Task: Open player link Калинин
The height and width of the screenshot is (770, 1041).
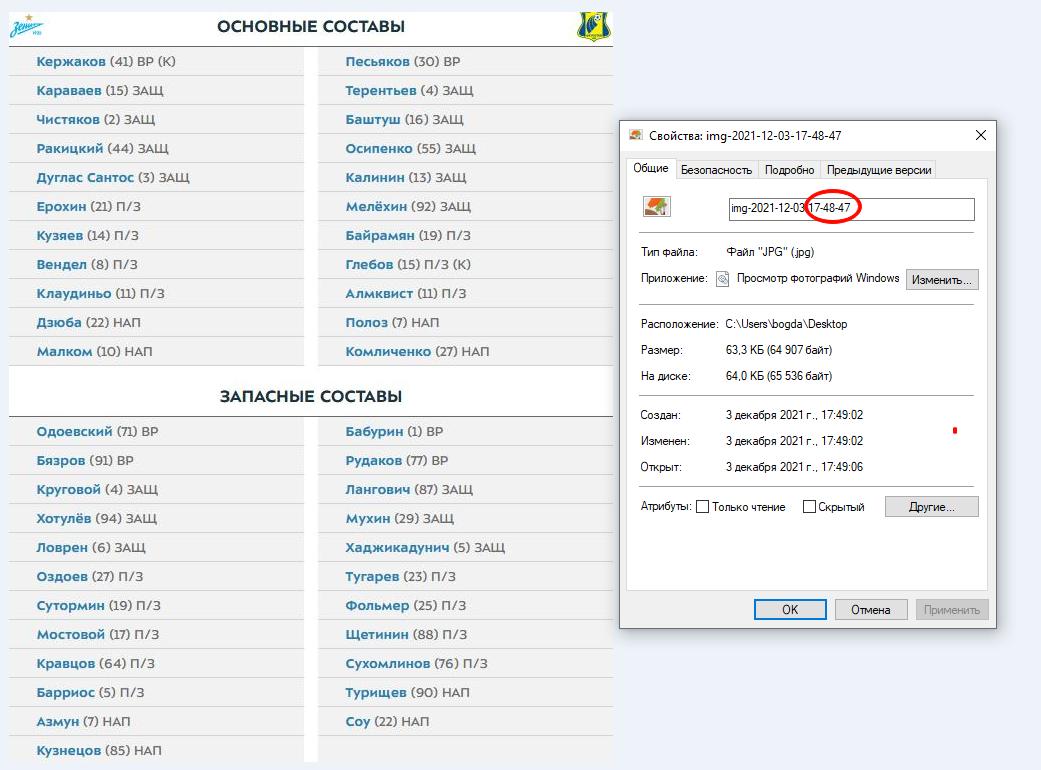Action: point(374,177)
